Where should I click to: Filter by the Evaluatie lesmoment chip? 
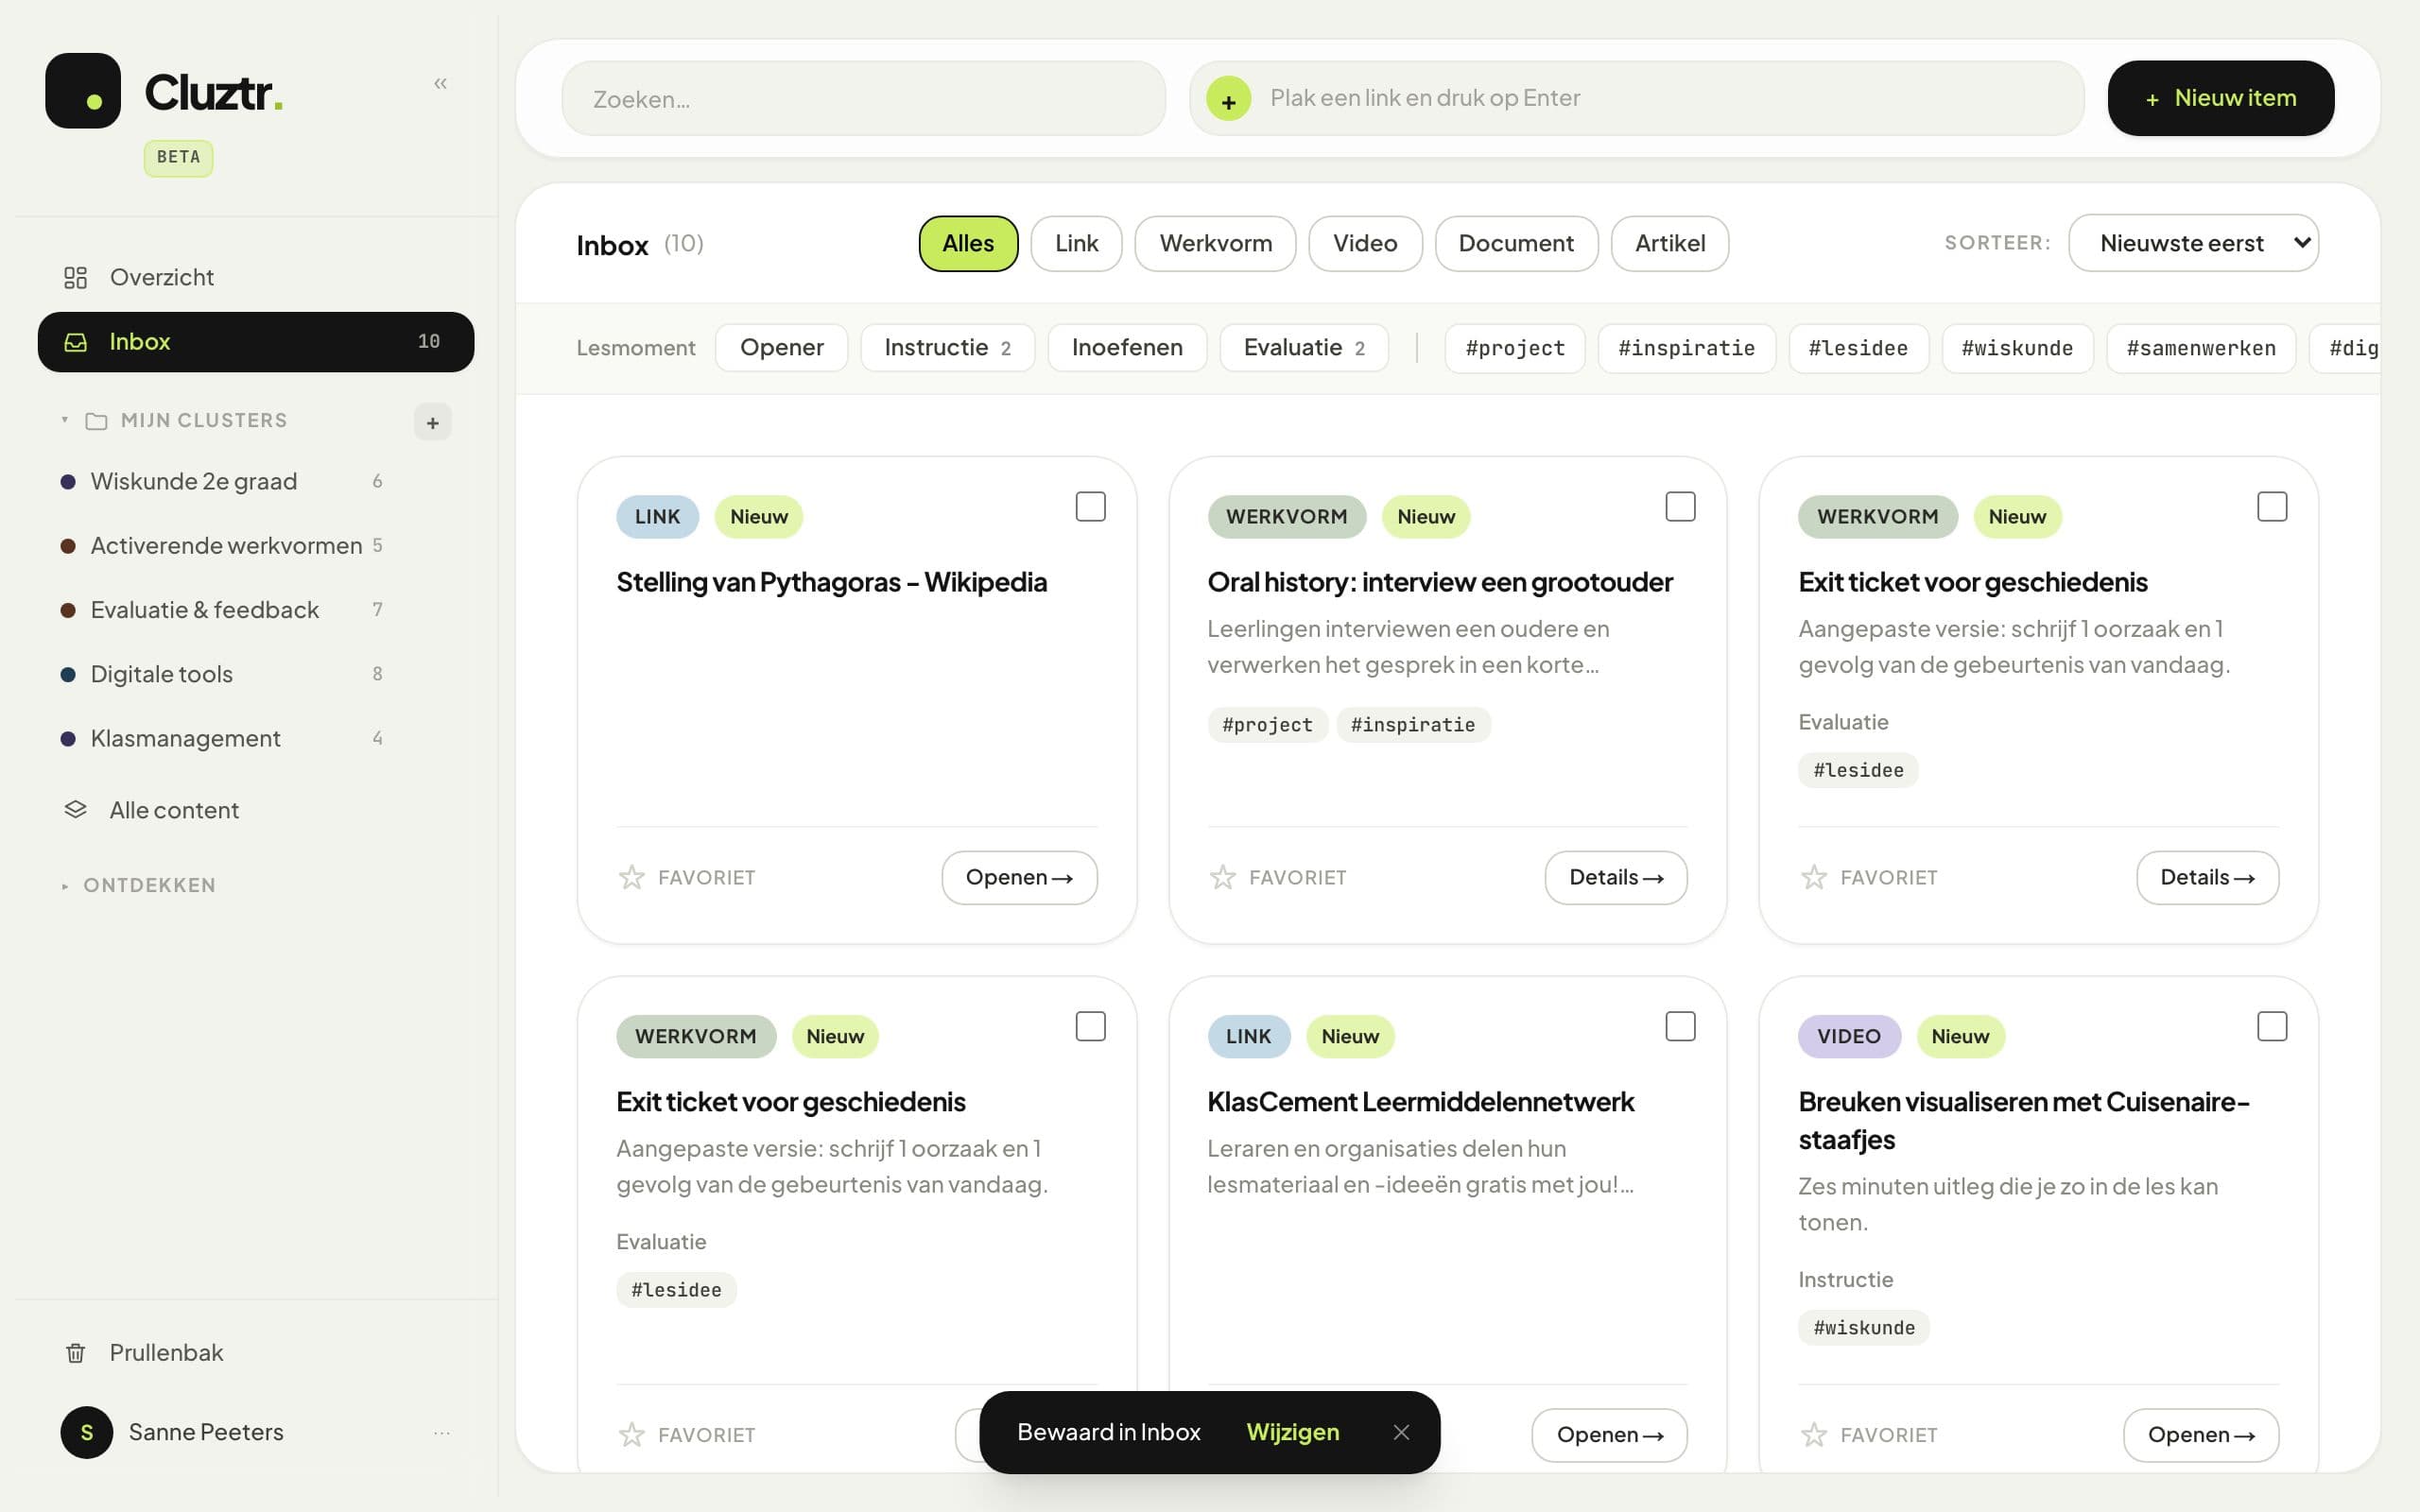point(1303,347)
